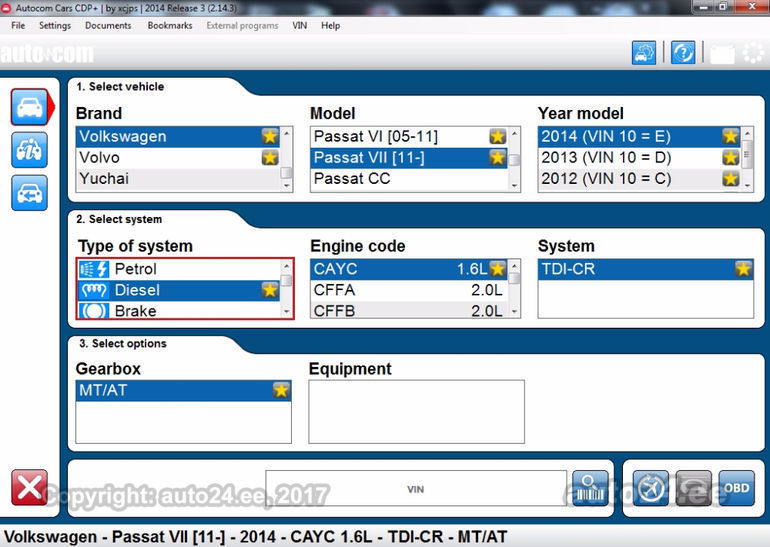Select Yuchai in the Brand list
770x547 pixels.
tap(178, 179)
